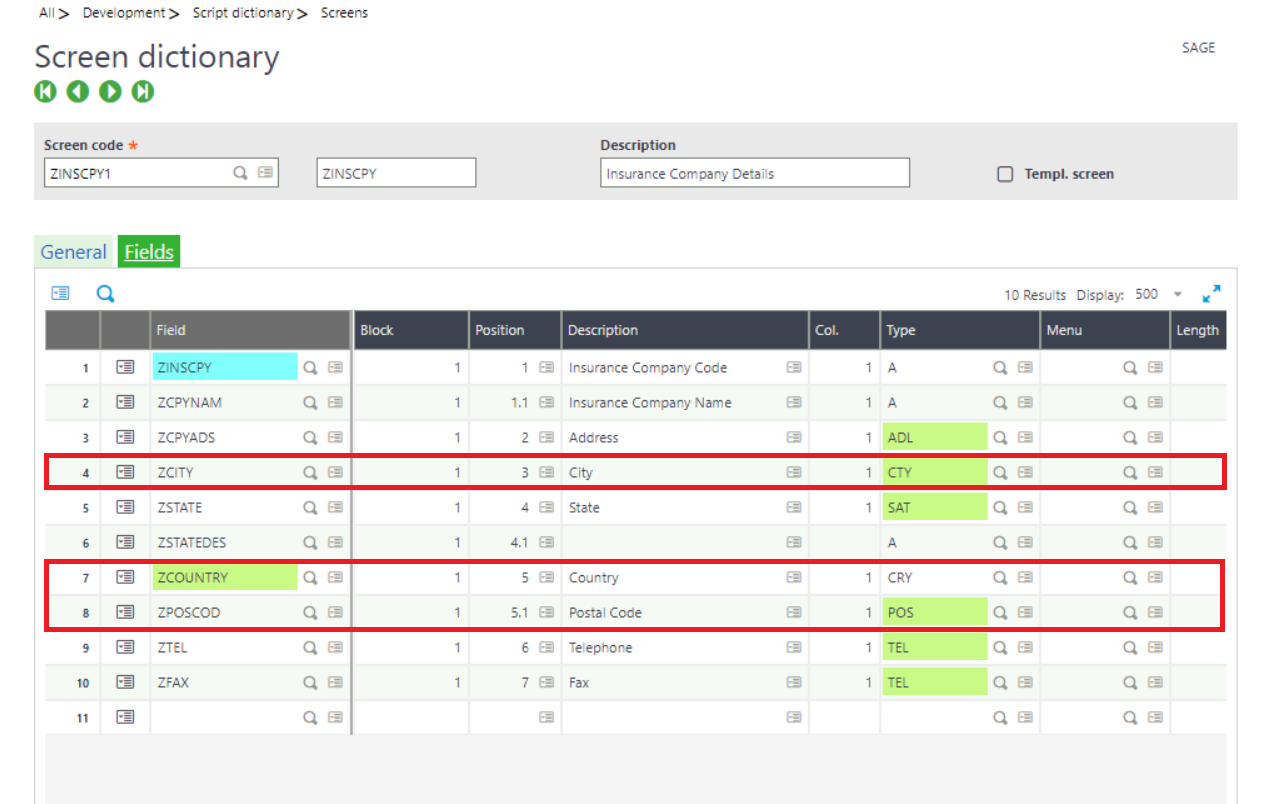Open the Screen code lookup magnifier
Viewport: 1271px width, 804px height.
coord(240,172)
